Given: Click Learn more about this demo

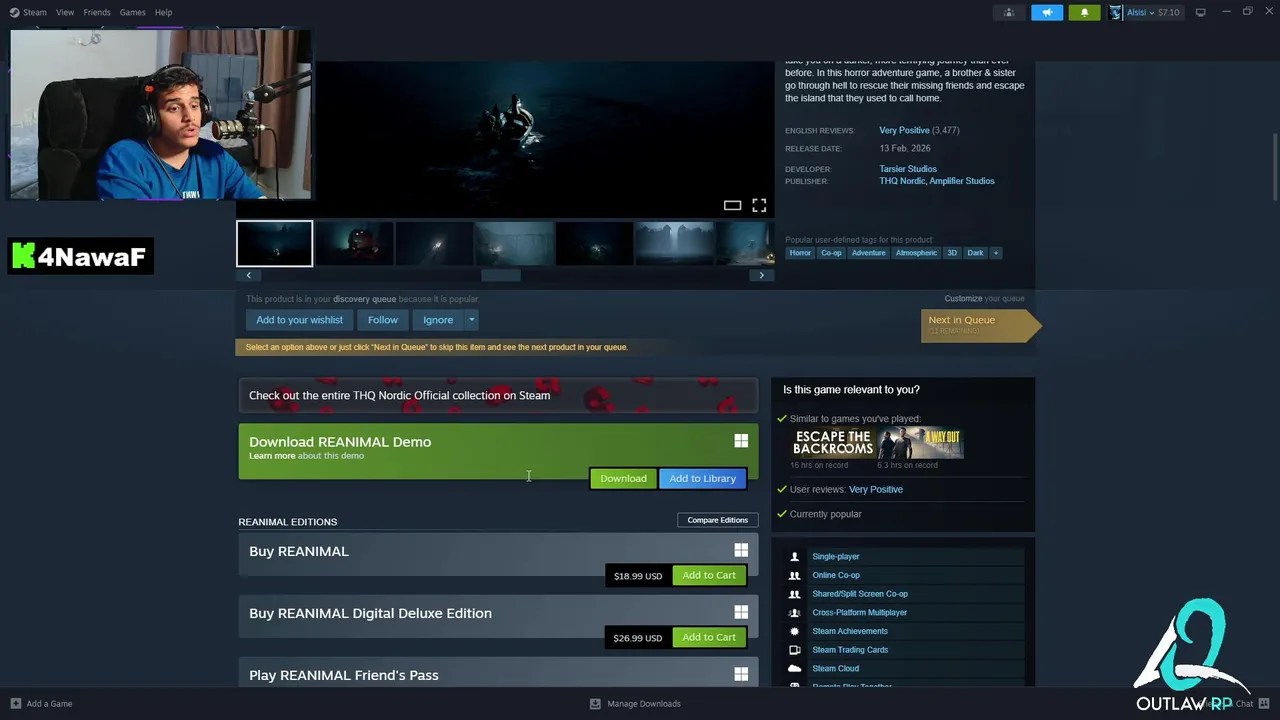Looking at the screenshot, I should pyautogui.click(x=272, y=456).
